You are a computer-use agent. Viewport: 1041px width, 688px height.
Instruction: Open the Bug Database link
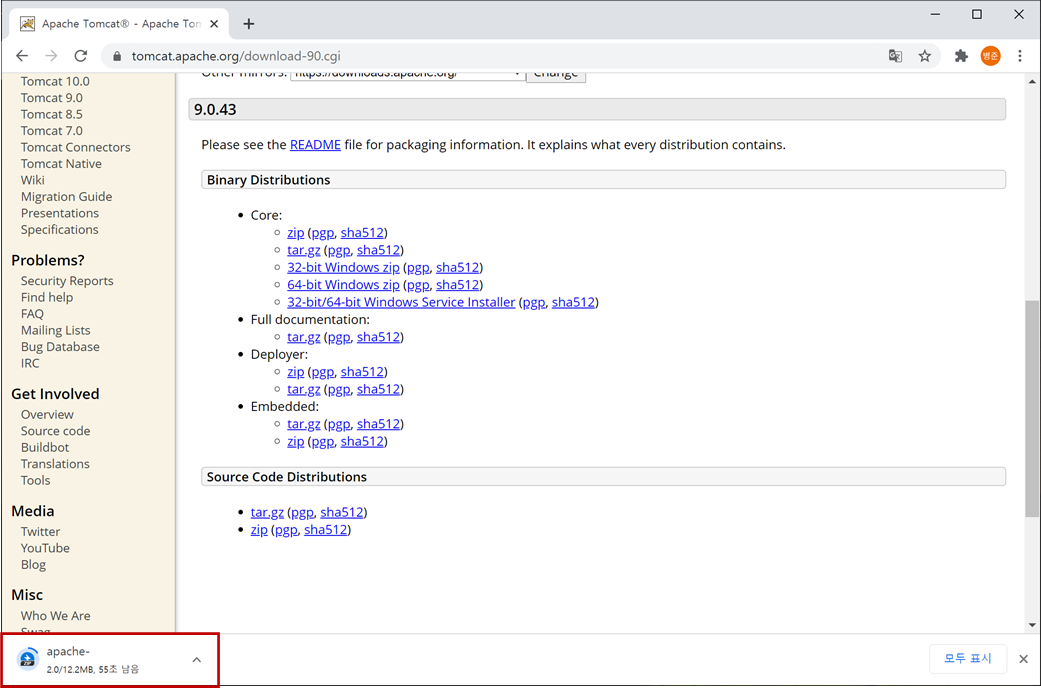pyautogui.click(x=60, y=347)
